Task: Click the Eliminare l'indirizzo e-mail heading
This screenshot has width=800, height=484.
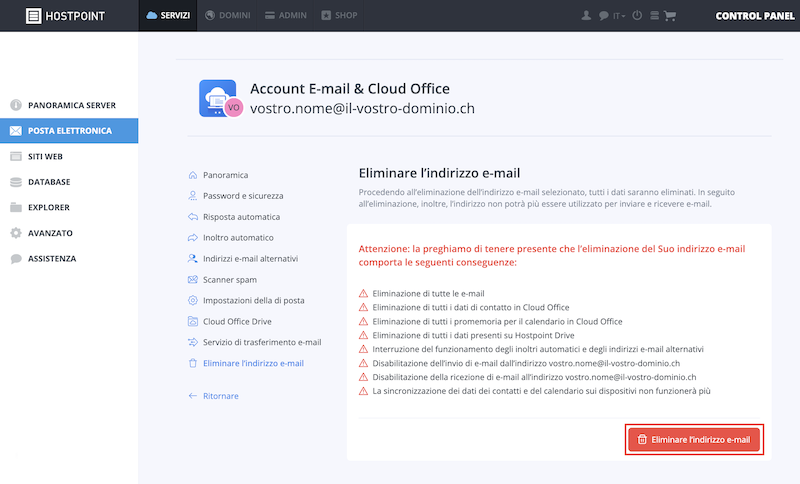Action: point(439,173)
